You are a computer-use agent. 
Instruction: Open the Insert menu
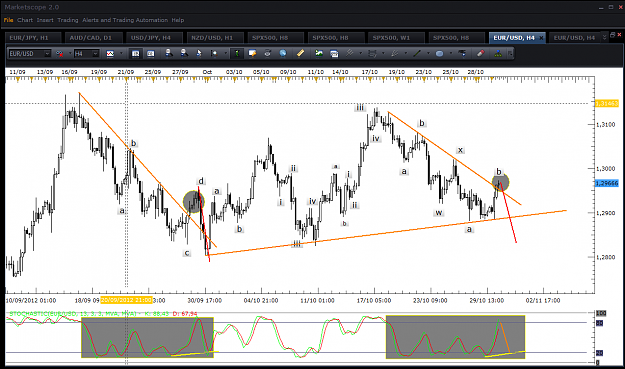45,20
